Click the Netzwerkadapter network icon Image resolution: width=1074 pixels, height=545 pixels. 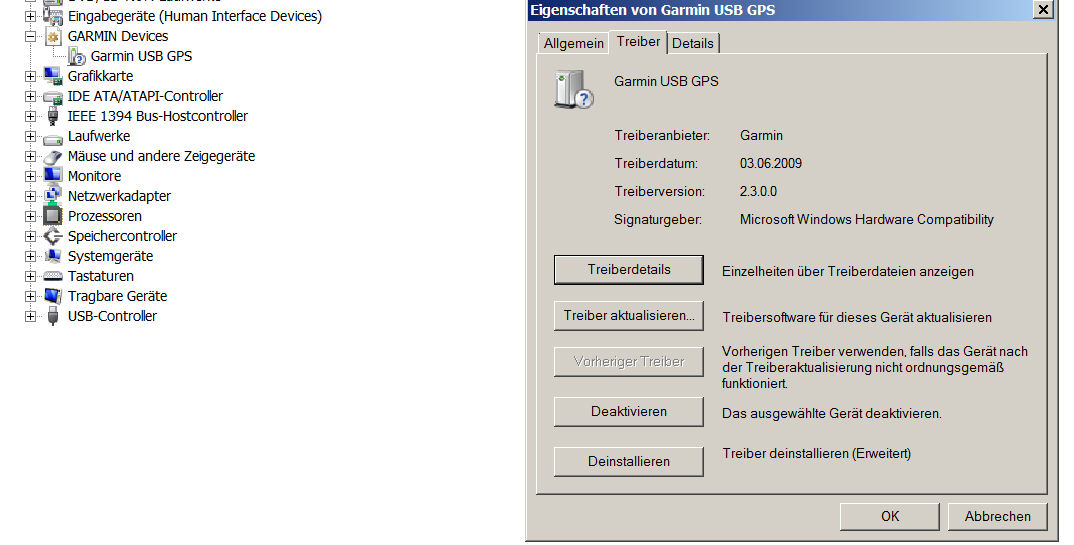coord(53,196)
